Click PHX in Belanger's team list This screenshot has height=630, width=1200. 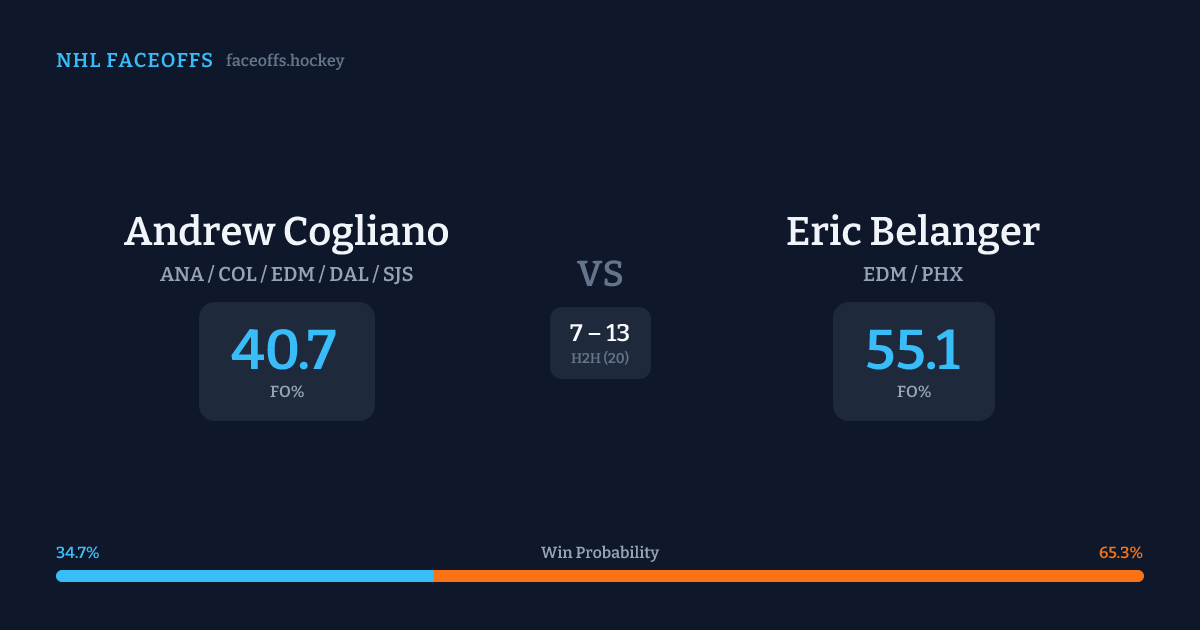[943, 274]
